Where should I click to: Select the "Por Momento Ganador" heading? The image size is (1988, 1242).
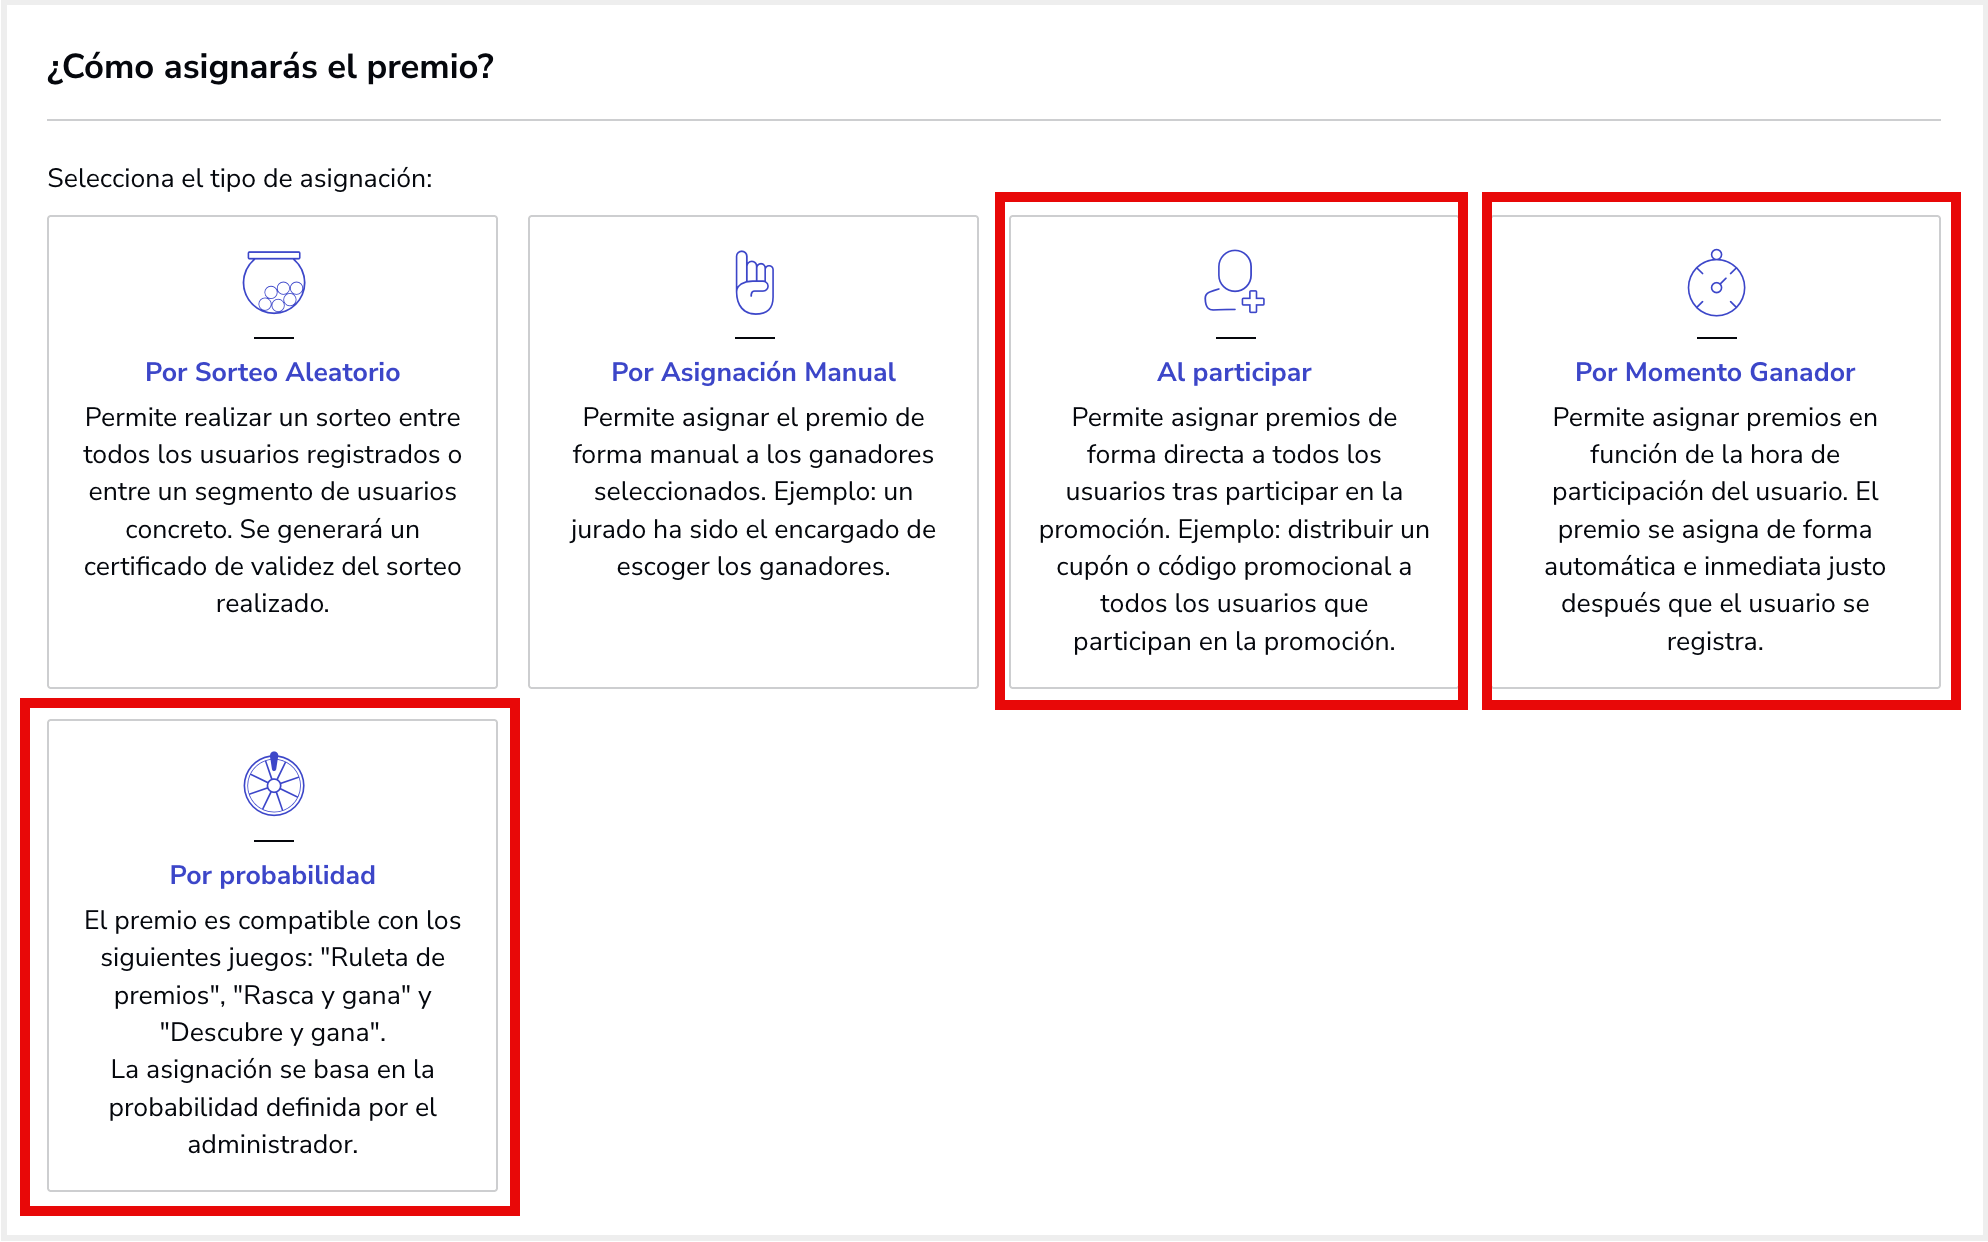coord(1715,372)
